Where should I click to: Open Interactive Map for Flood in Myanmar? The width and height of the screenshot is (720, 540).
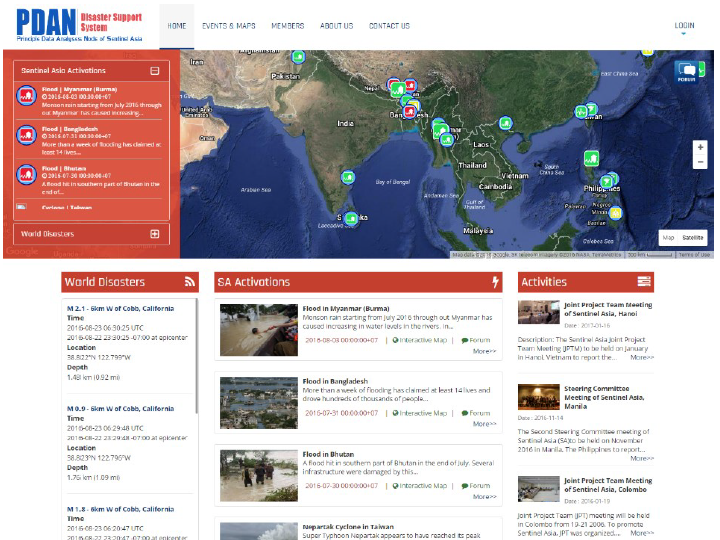(x=420, y=340)
